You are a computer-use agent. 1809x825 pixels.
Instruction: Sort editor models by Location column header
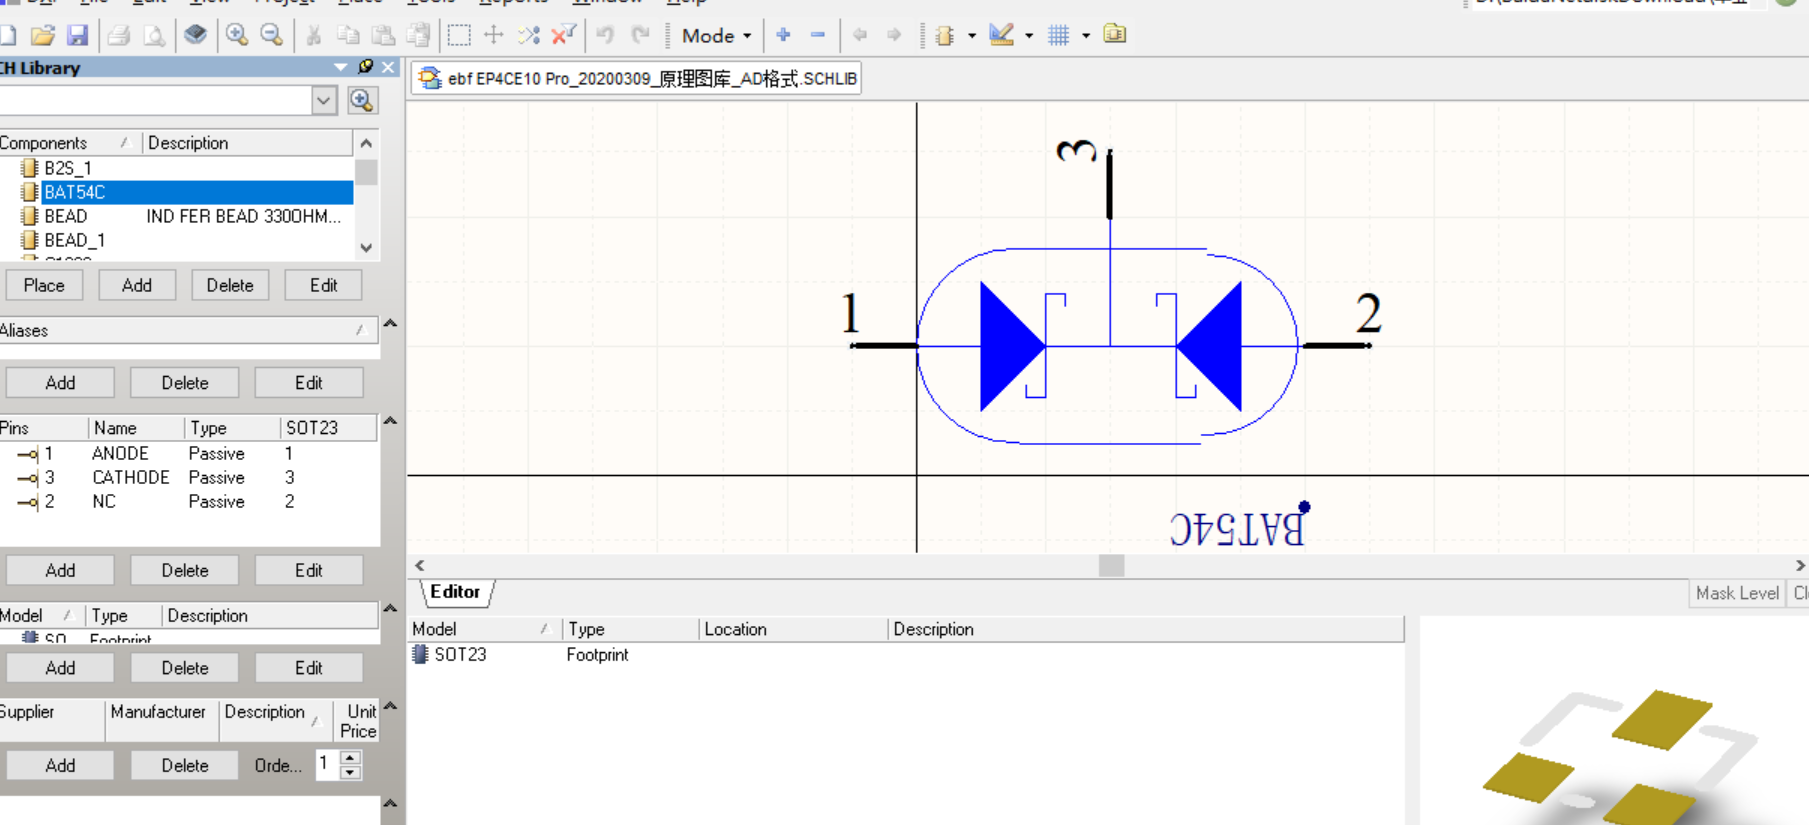tap(793, 629)
